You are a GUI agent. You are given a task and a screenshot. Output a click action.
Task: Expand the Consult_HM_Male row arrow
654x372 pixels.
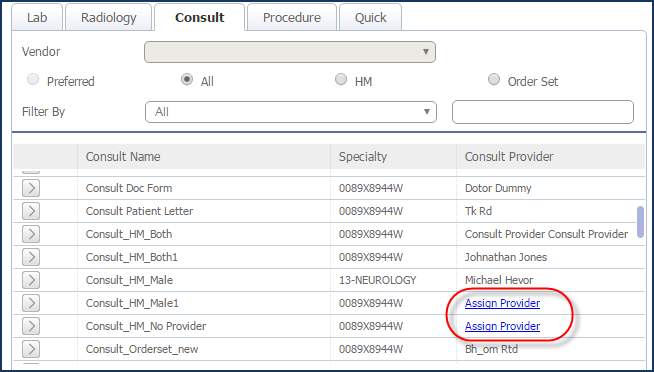pos(31,280)
